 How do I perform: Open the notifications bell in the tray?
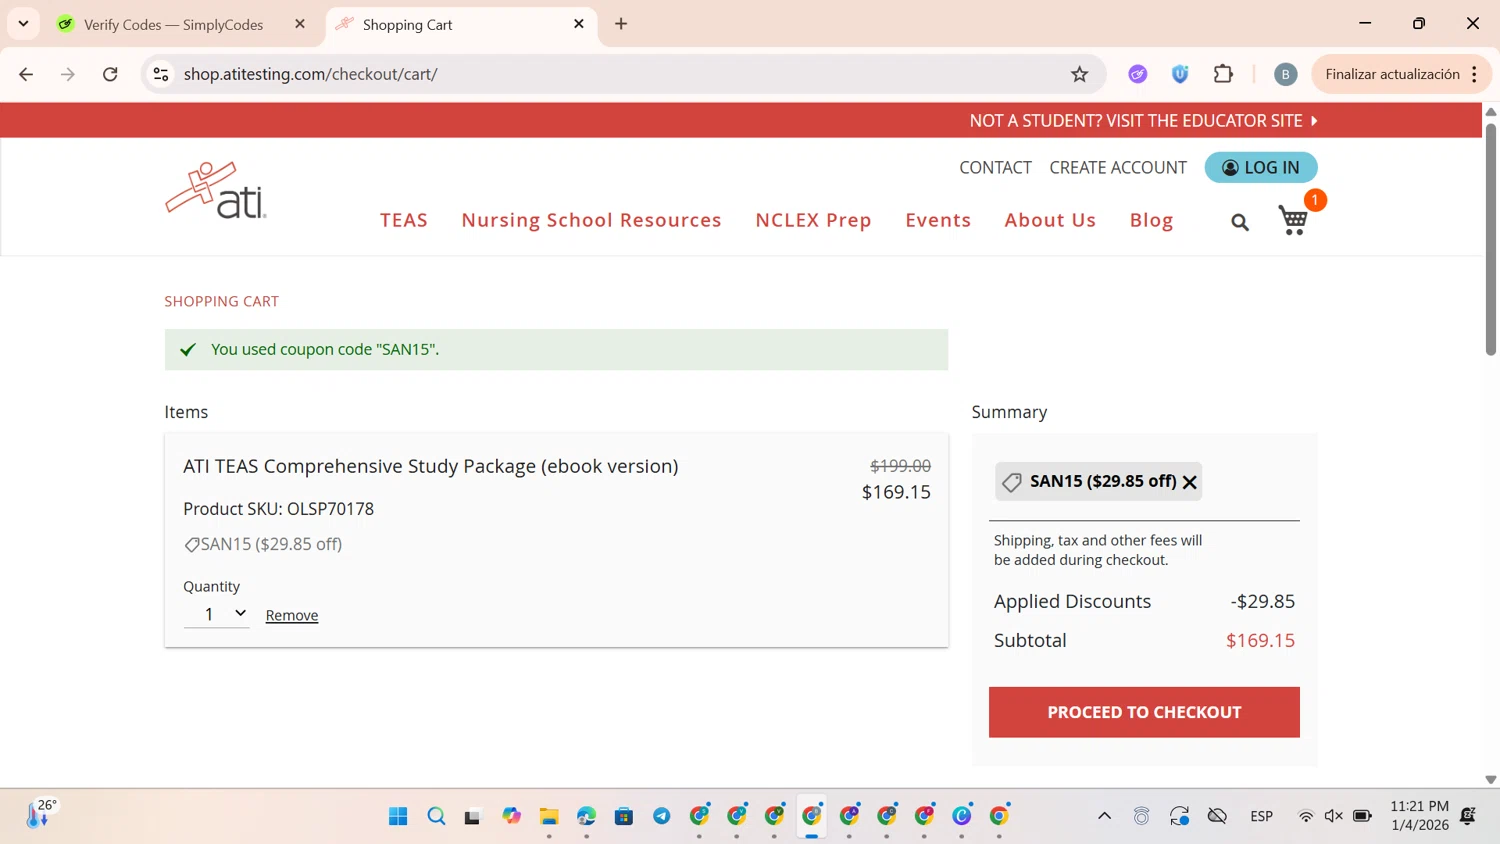pos(1468,816)
